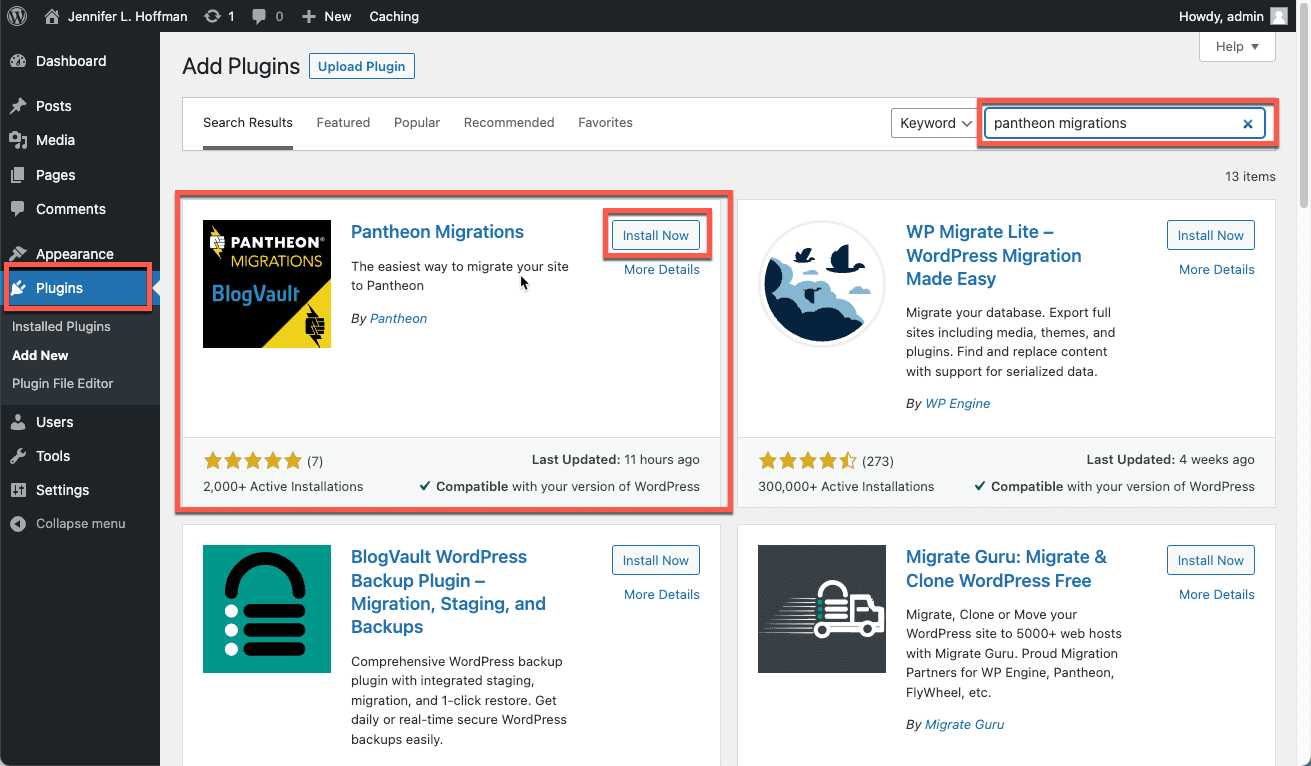Open the comments bubble icon in admin bar

pos(260,17)
